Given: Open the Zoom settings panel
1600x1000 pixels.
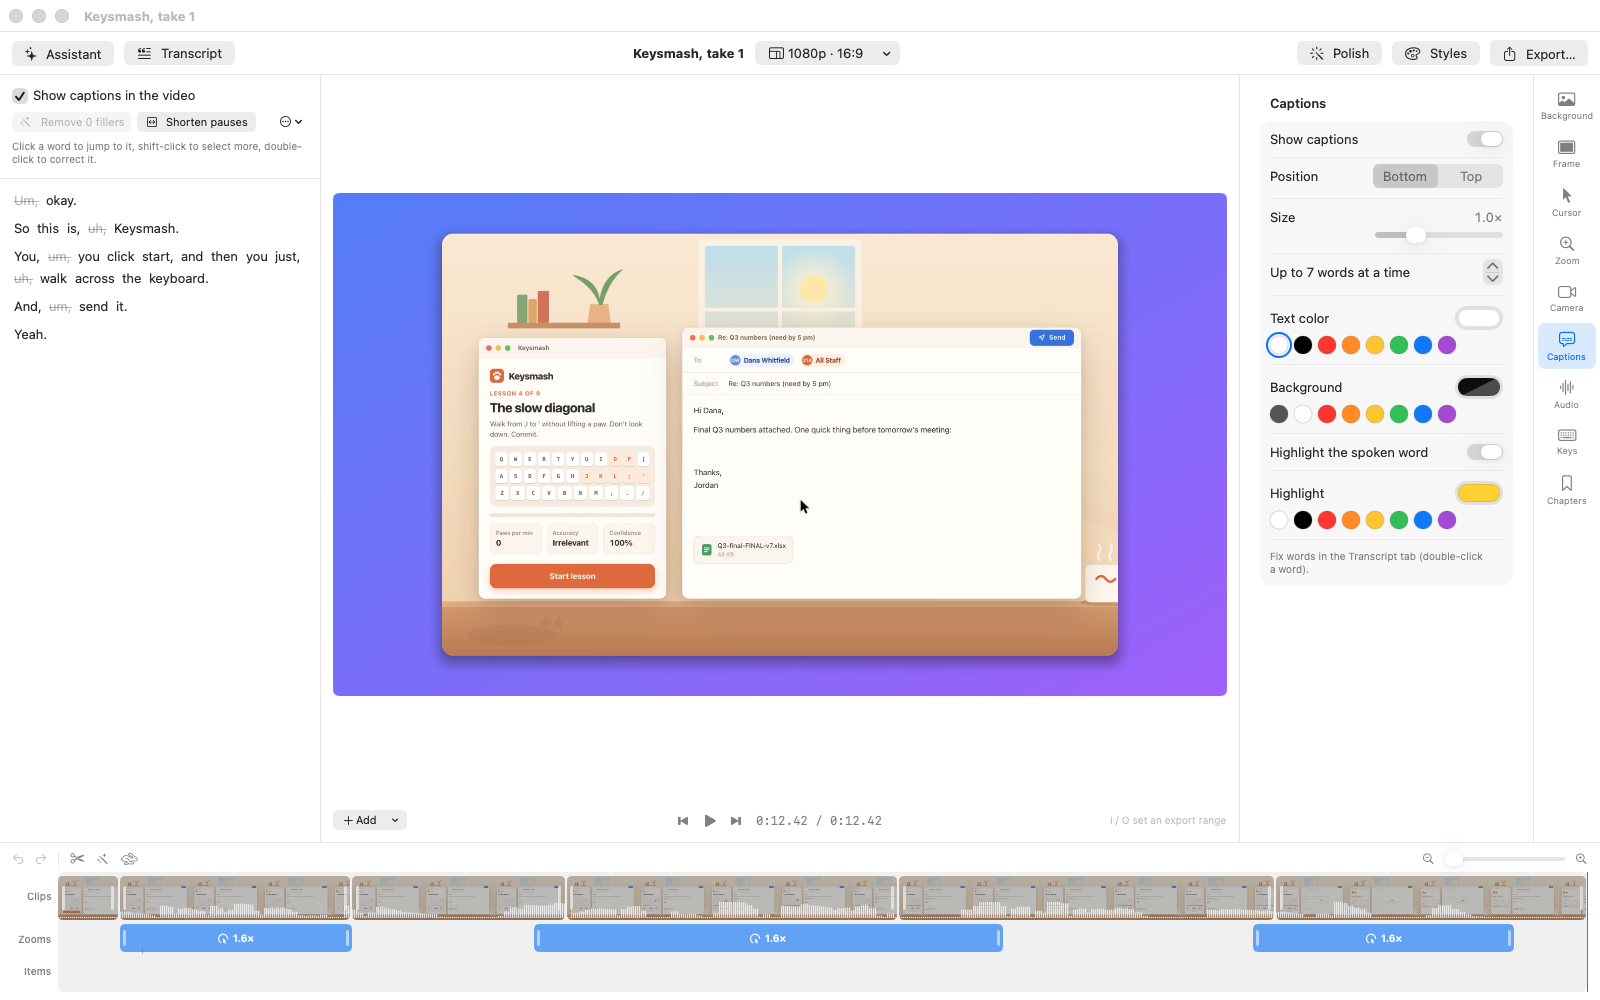Looking at the screenshot, I should 1566,250.
